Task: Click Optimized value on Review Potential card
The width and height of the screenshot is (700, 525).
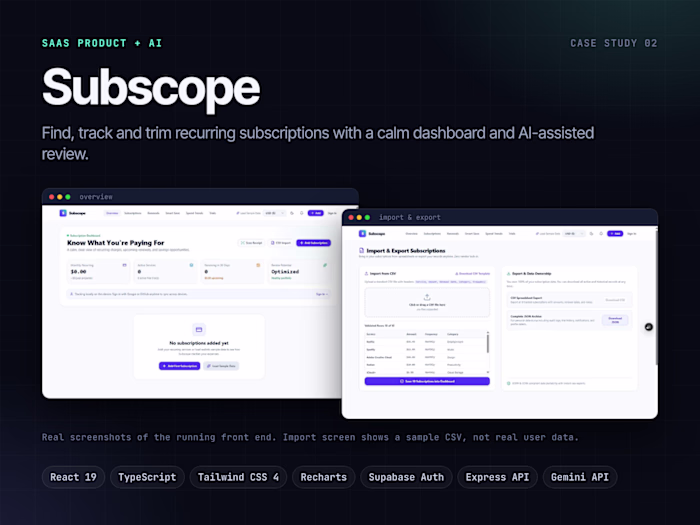Action: point(285,271)
